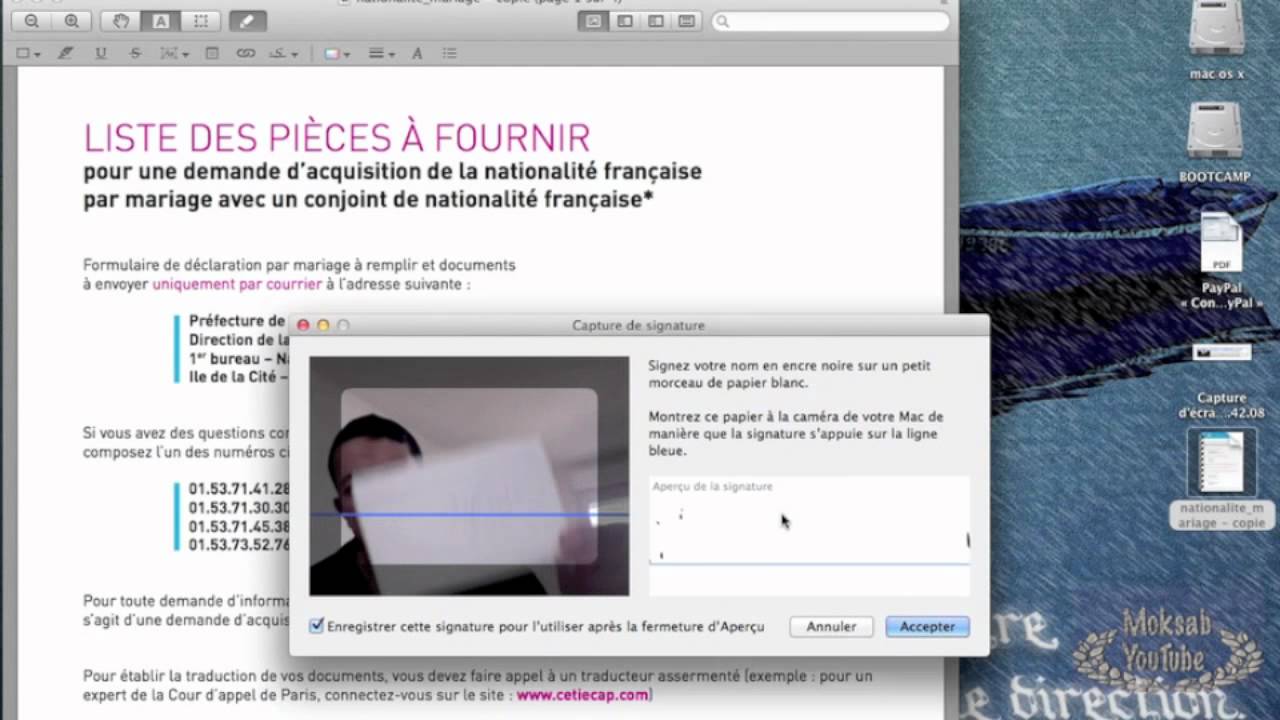Open the text box tool dropdown
Viewport: 1280px width, 720px height.
tap(174, 54)
